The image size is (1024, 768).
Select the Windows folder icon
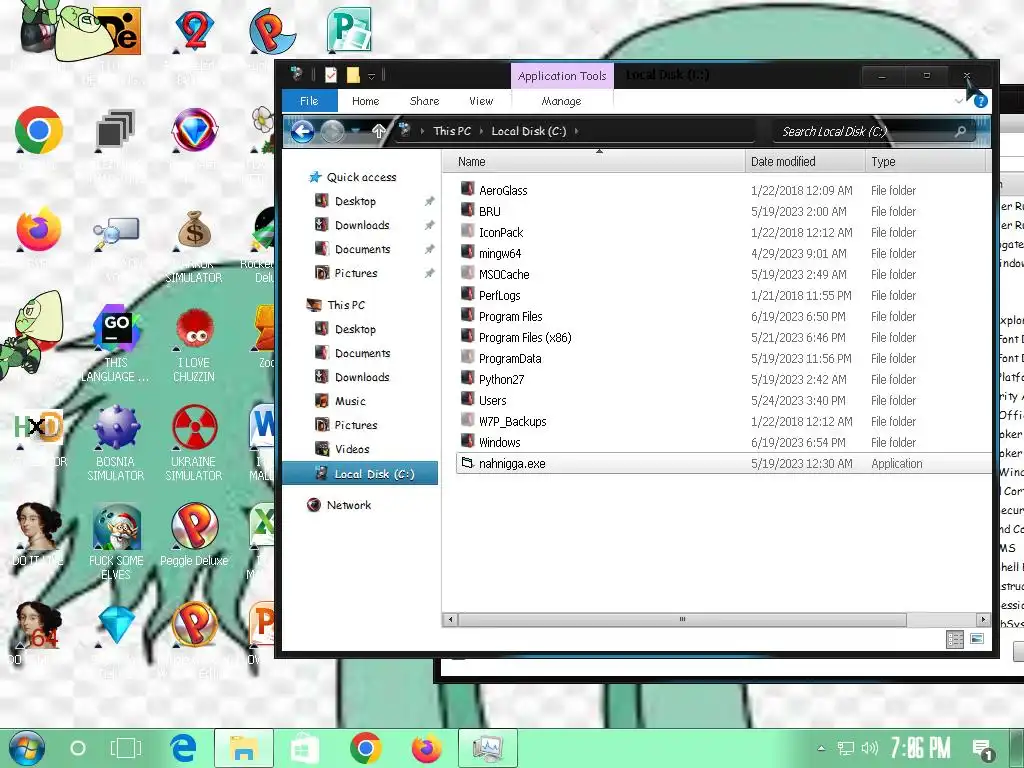coord(467,441)
